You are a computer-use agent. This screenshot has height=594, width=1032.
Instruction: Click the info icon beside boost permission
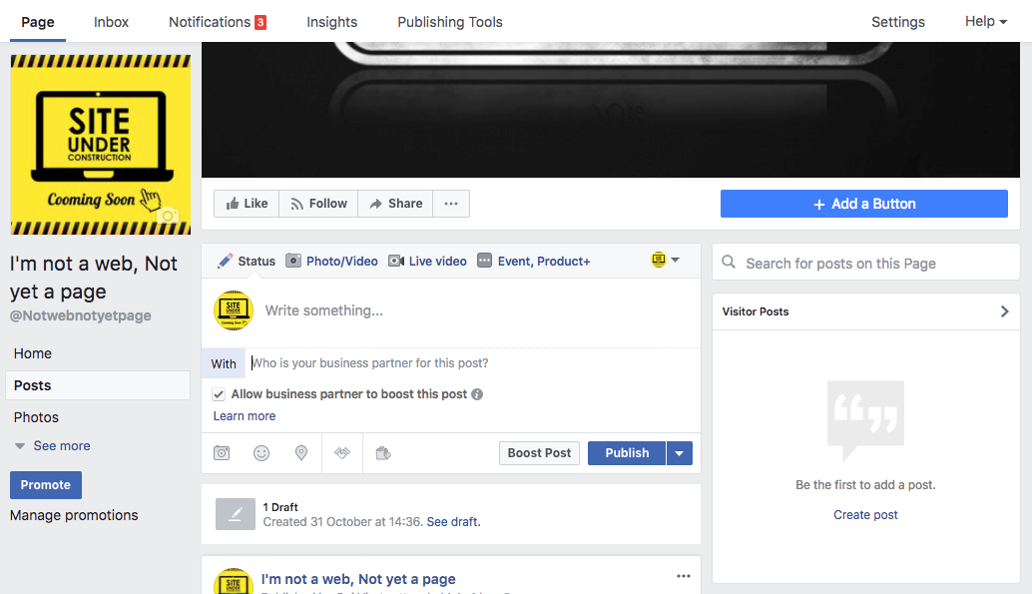click(477, 394)
